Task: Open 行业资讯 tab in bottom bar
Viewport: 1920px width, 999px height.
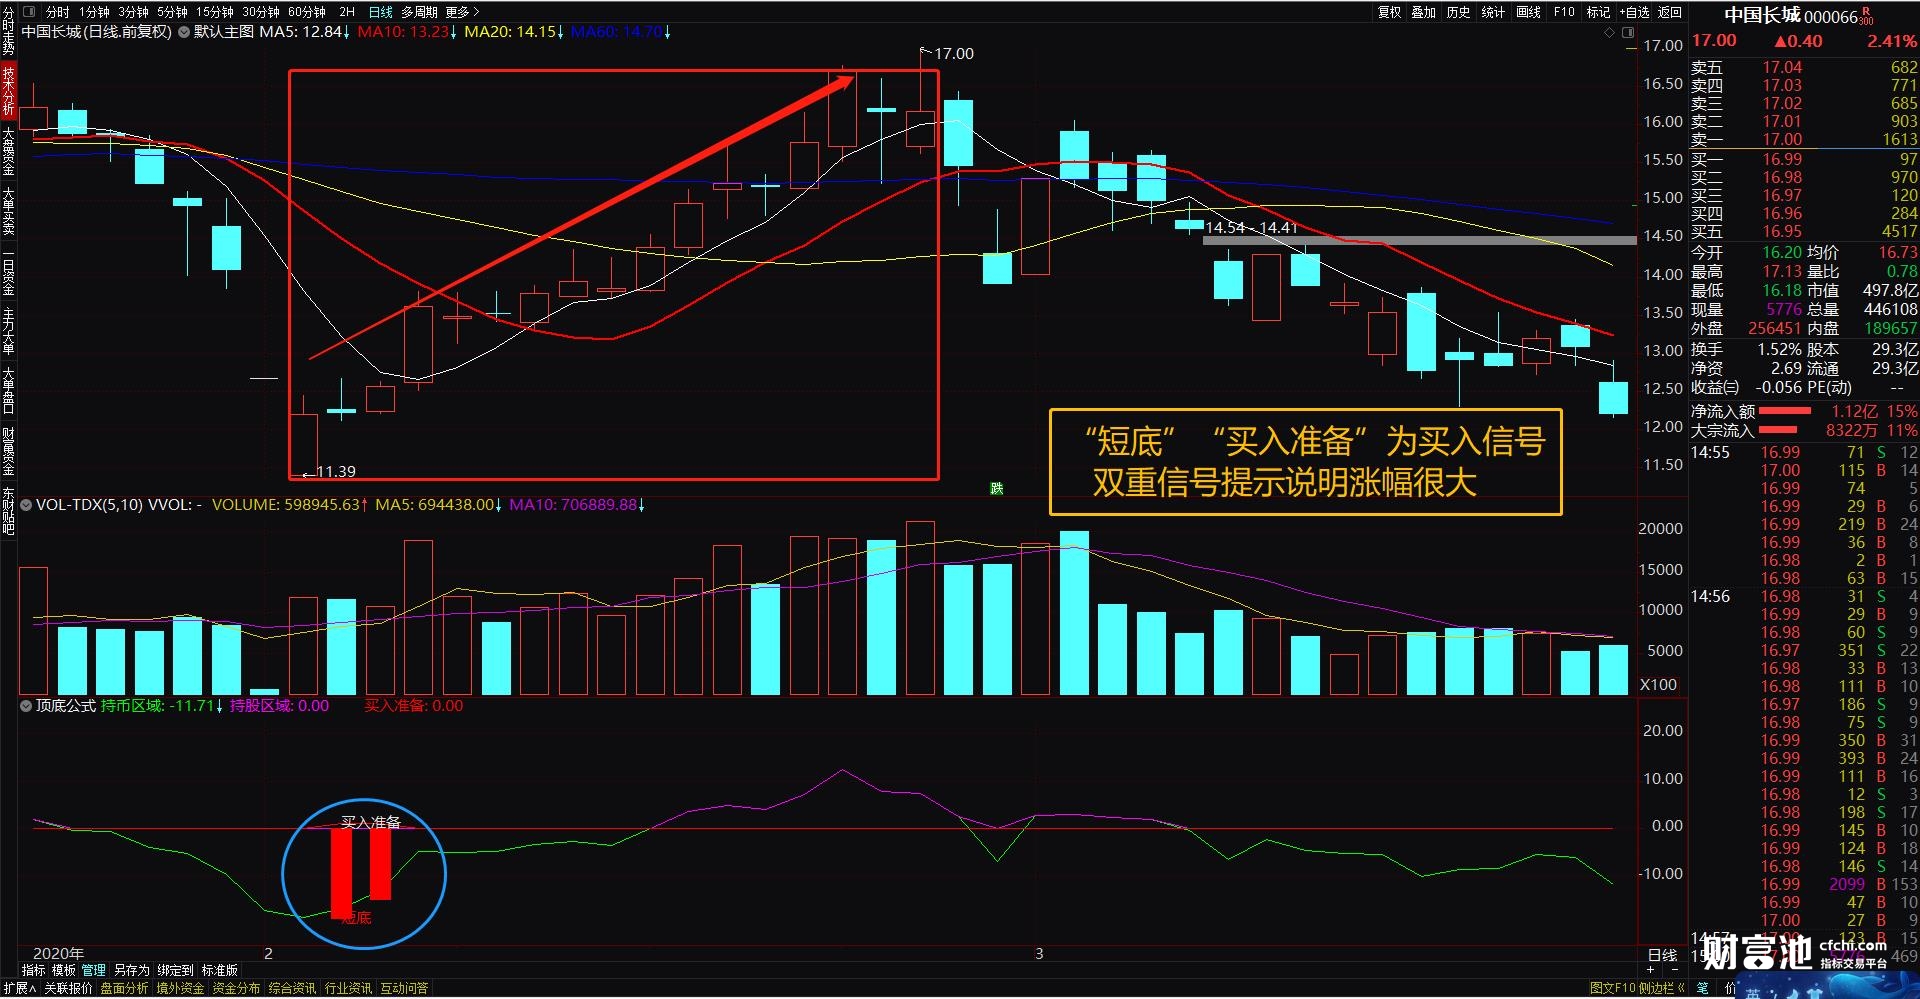Action: click(x=348, y=988)
